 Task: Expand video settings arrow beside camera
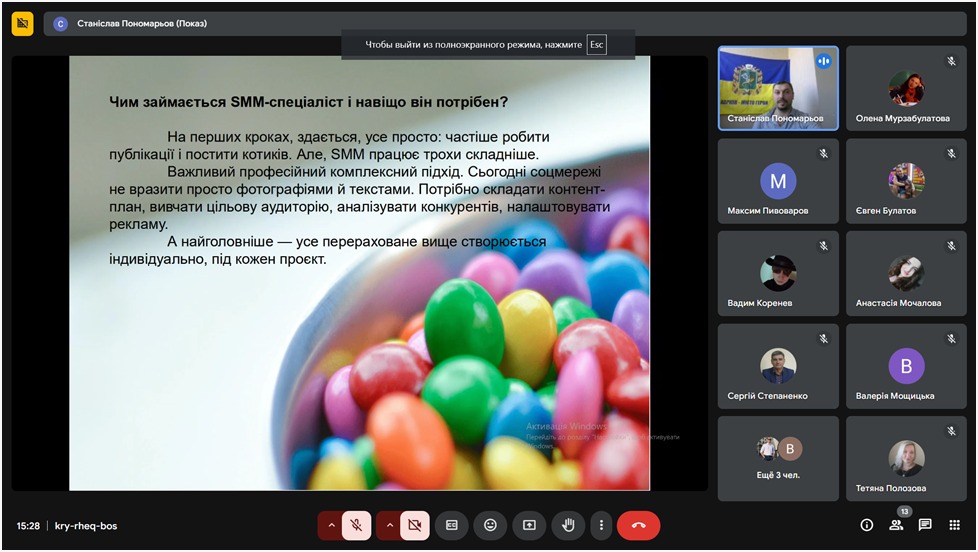tap(390, 525)
